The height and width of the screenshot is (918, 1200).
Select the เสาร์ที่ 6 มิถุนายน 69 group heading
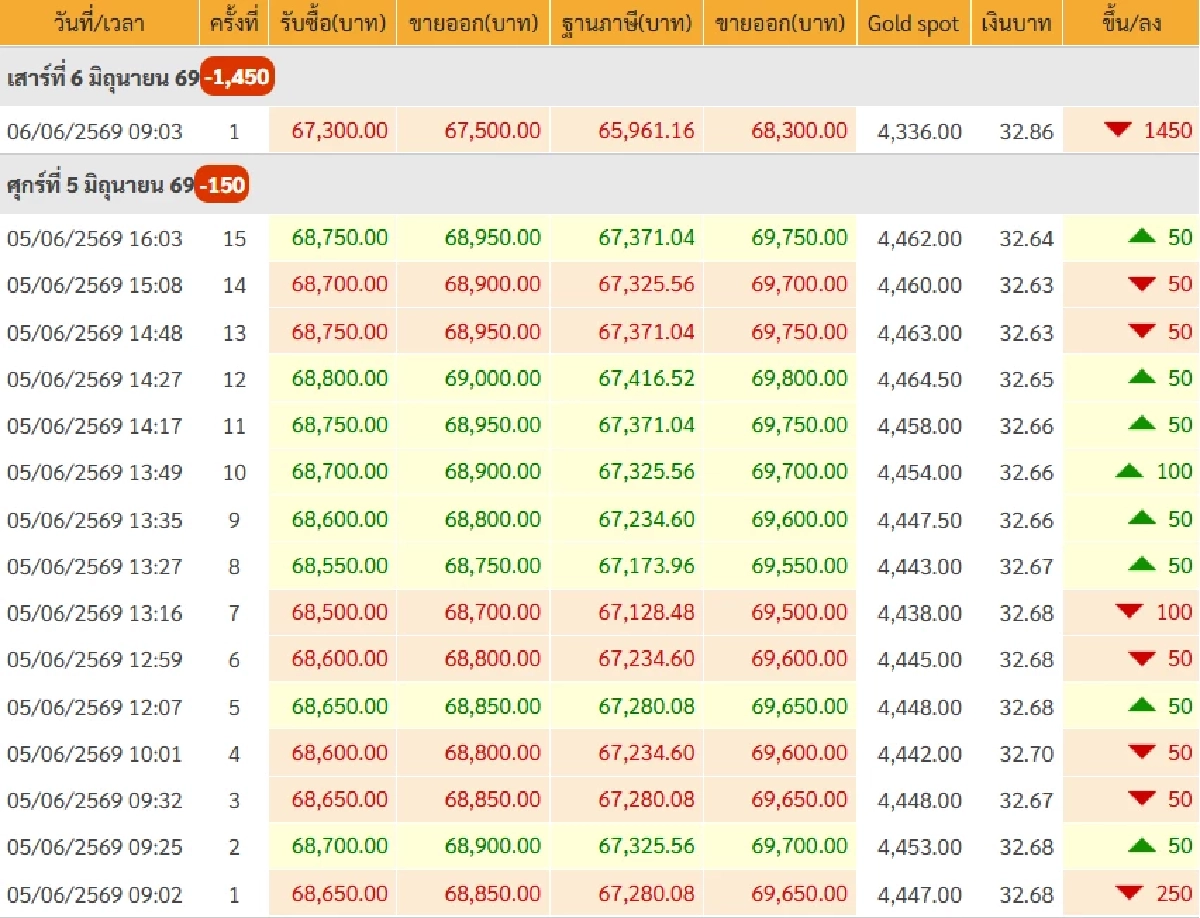[x=103, y=78]
